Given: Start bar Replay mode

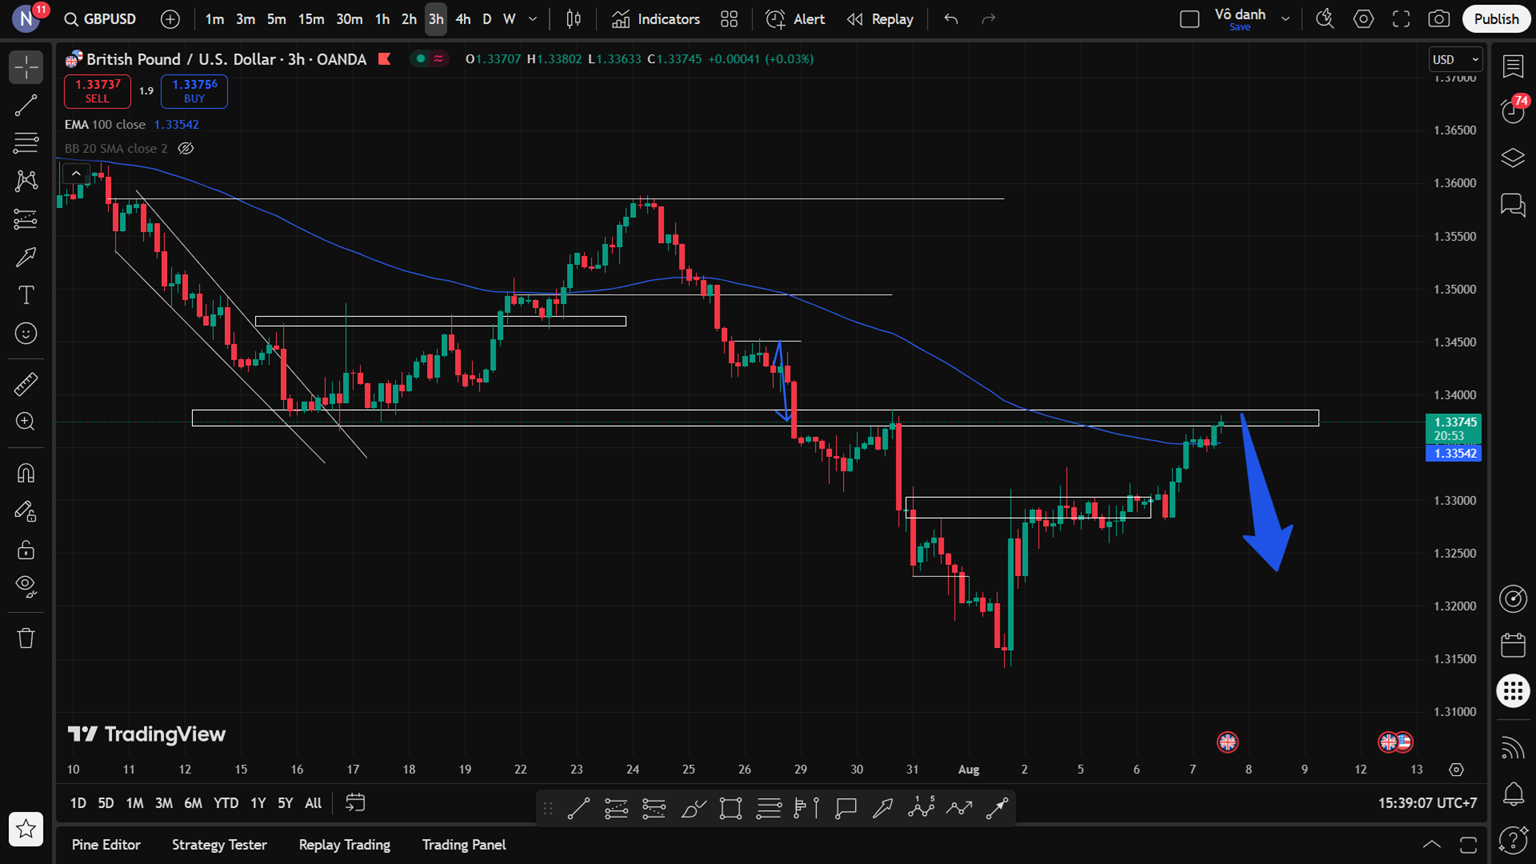Looking at the screenshot, I should coord(880,19).
